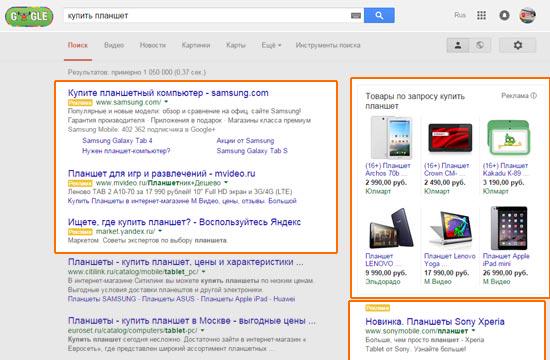Expand dropdown arrow next to mvideo.ru URL

click(x=226, y=183)
